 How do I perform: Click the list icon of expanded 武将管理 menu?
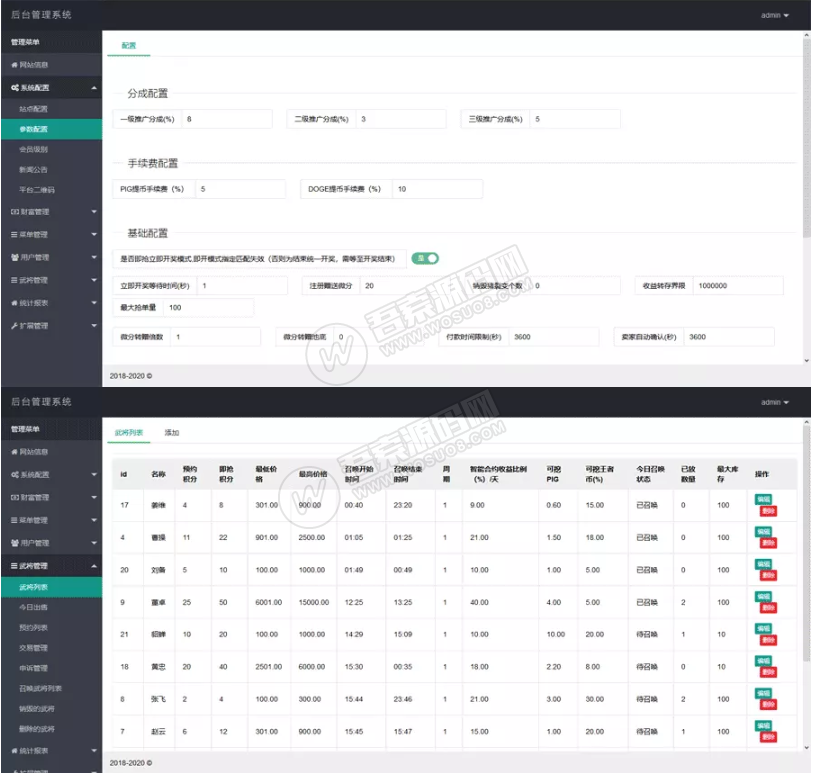[x=14, y=567]
